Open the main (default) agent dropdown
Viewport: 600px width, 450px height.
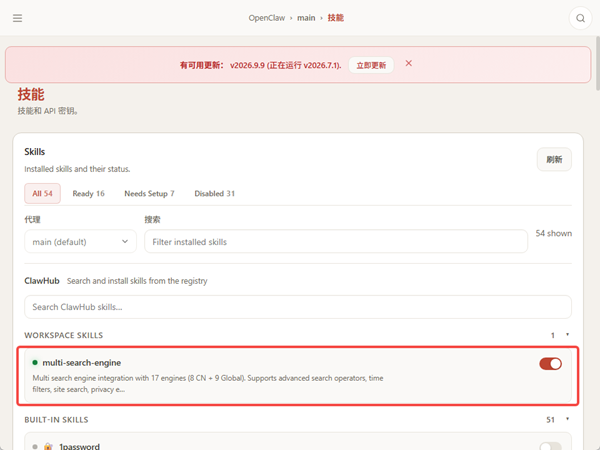pos(80,241)
